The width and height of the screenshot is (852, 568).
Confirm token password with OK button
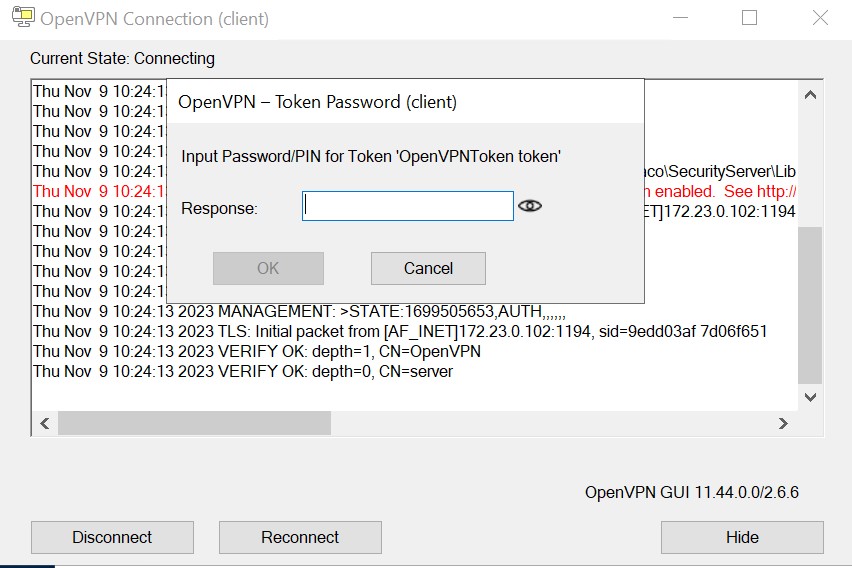(x=268, y=269)
